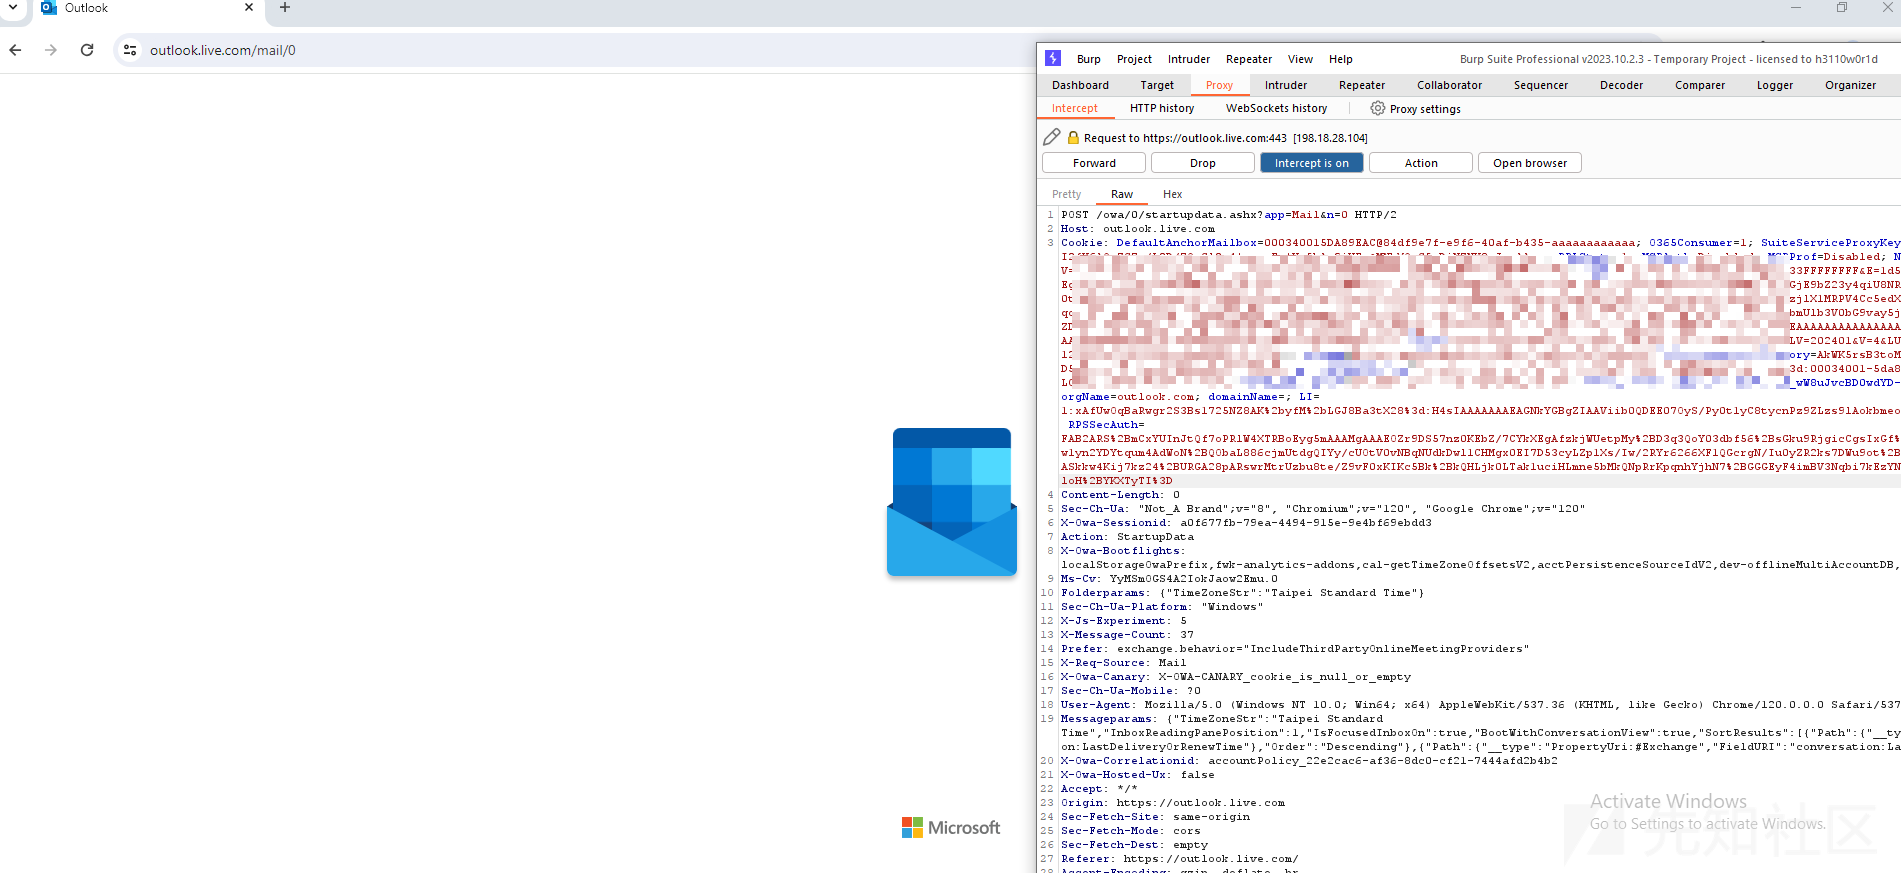Viewport: 1901px width, 873px height.
Task: Click the X-Owa-Canary header line
Action: click(x=1236, y=677)
